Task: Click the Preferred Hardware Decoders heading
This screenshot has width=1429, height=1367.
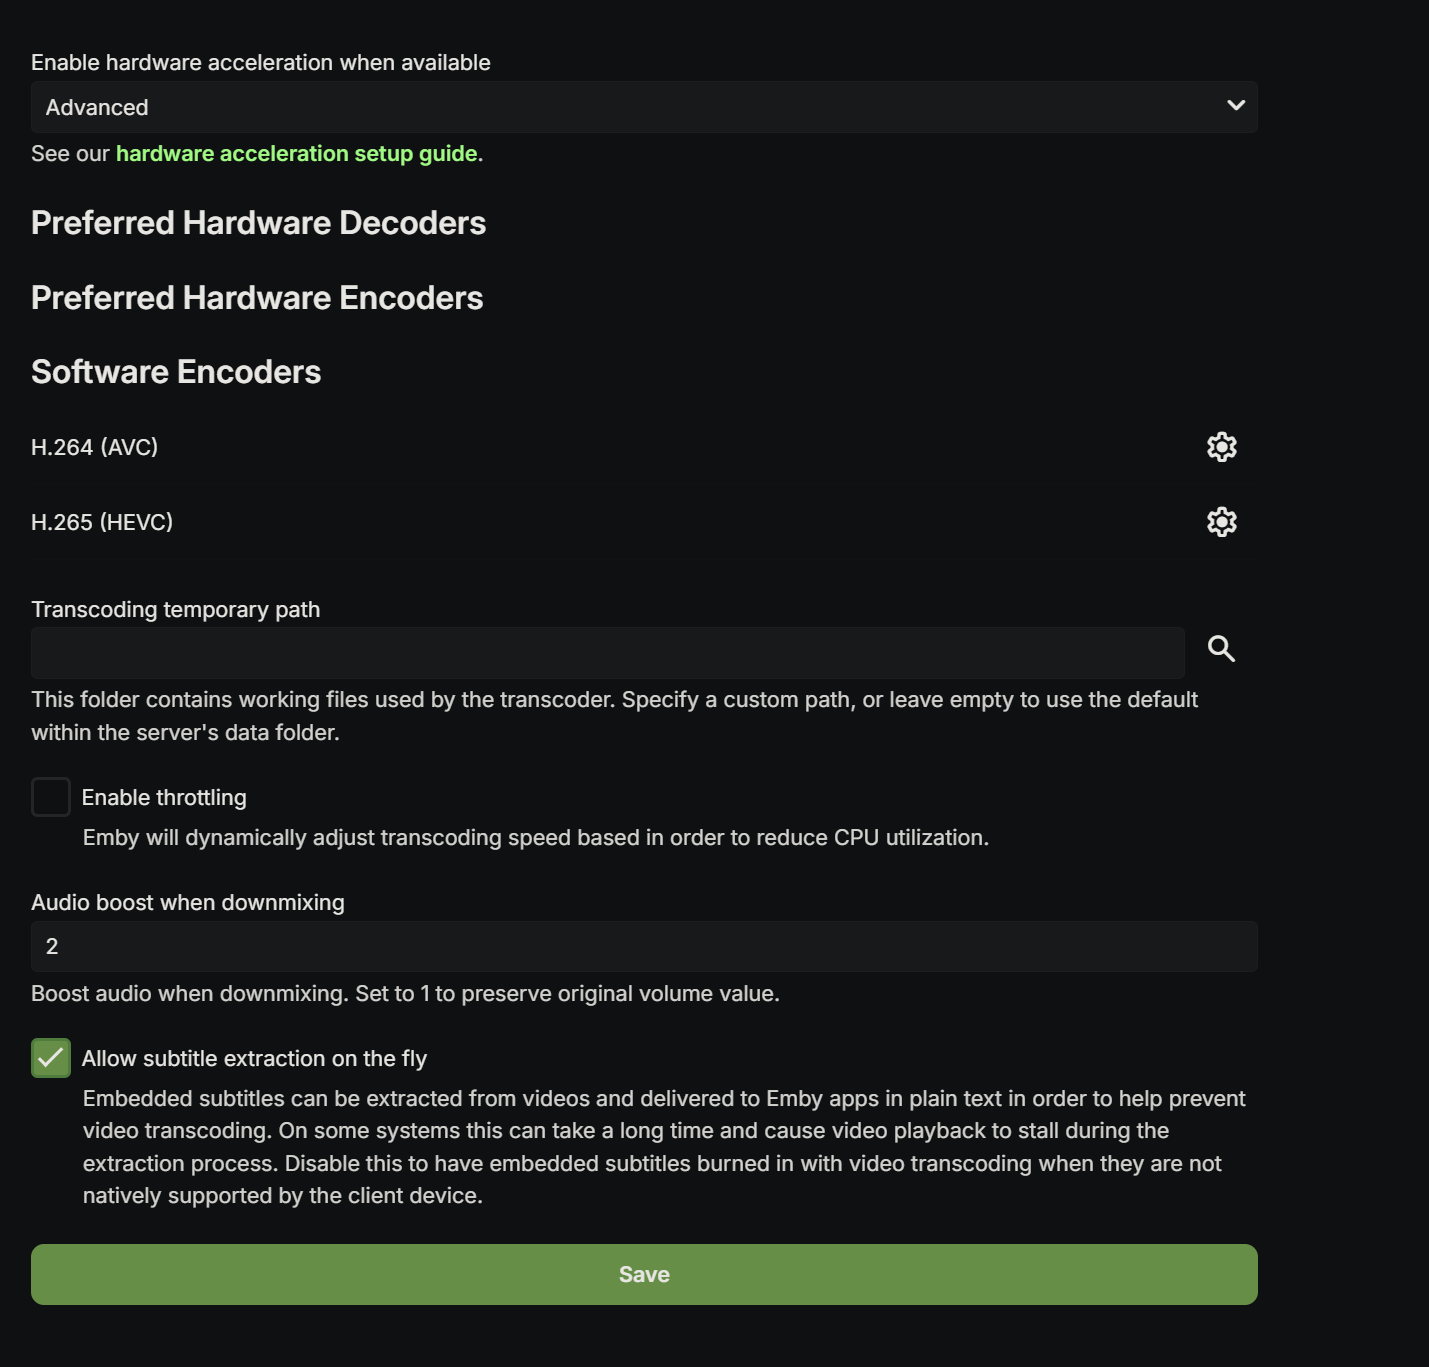Action: [x=258, y=223]
